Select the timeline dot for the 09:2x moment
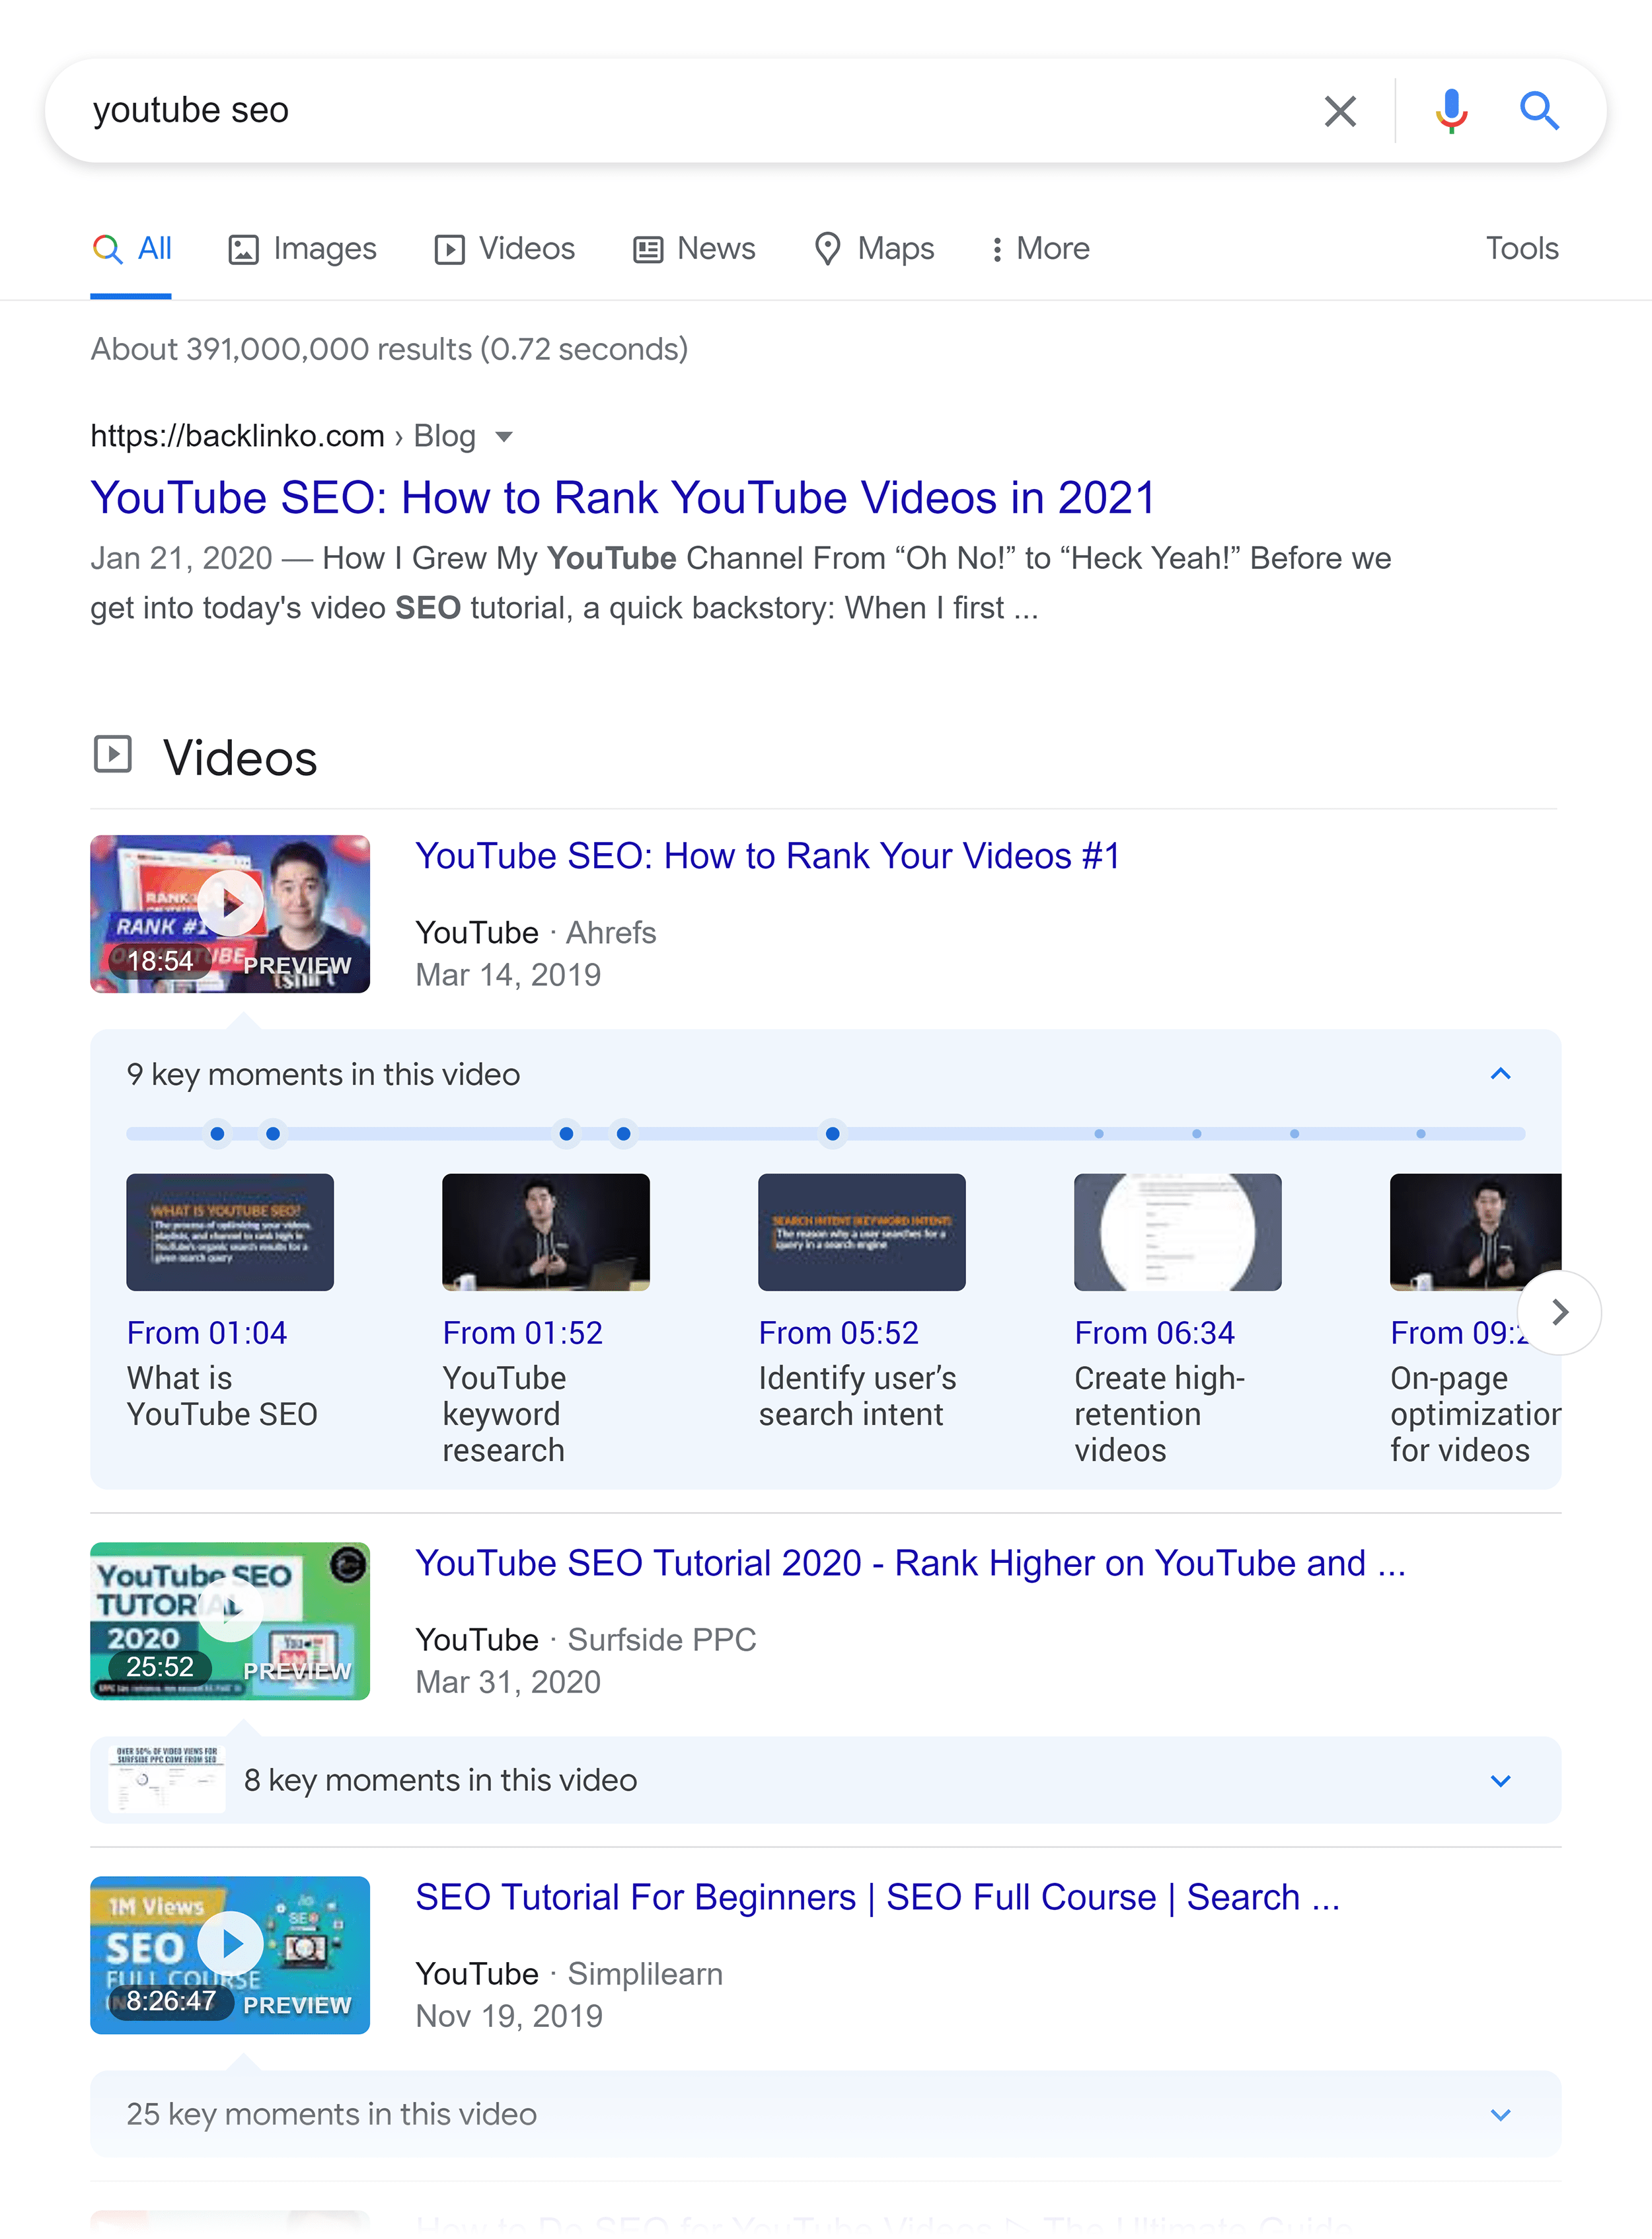This screenshot has width=1652, height=2239. coord(832,1134)
